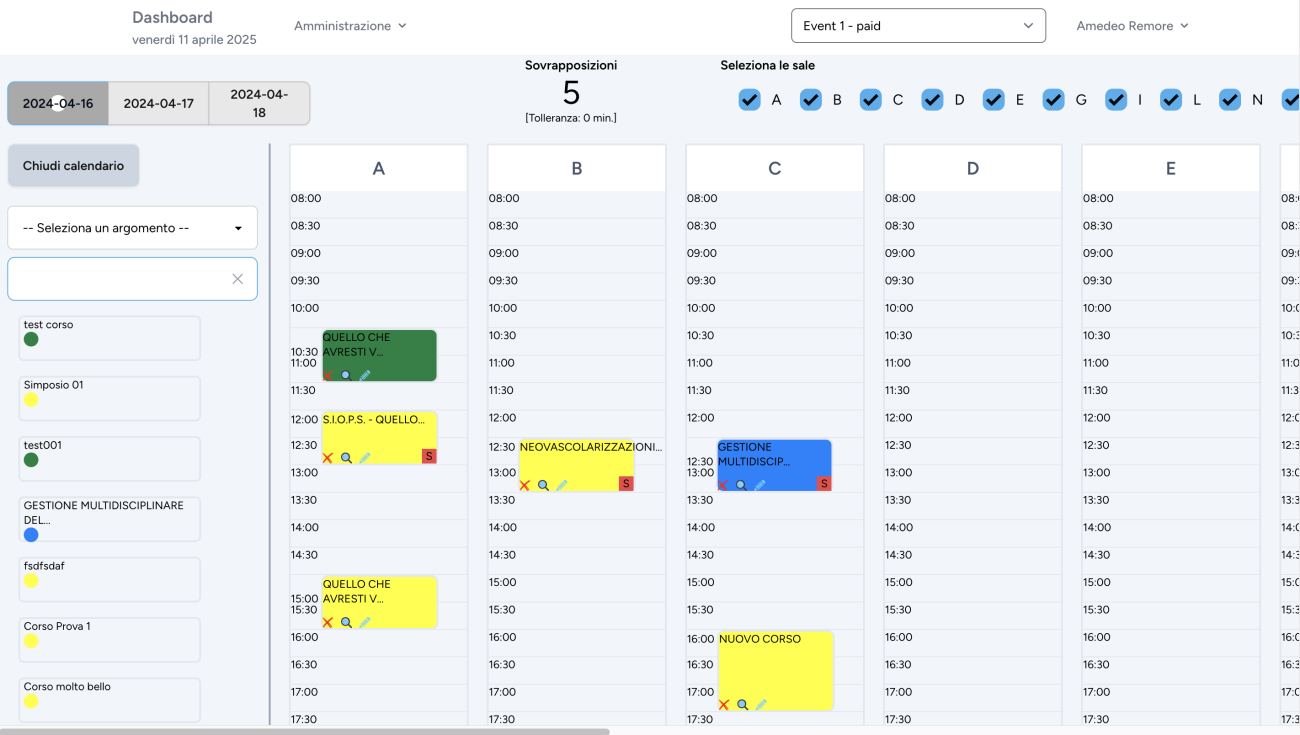
Task: Click pencil edit icon on GESTIONE MULTIDISCIP event
Action: [x=760, y=485]
